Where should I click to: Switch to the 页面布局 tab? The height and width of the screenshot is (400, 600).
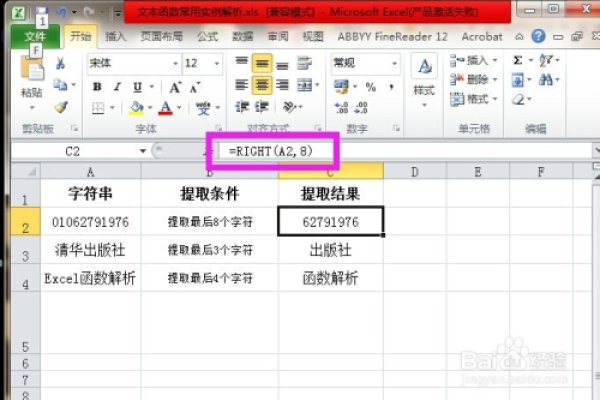click(x=161, y=37)
